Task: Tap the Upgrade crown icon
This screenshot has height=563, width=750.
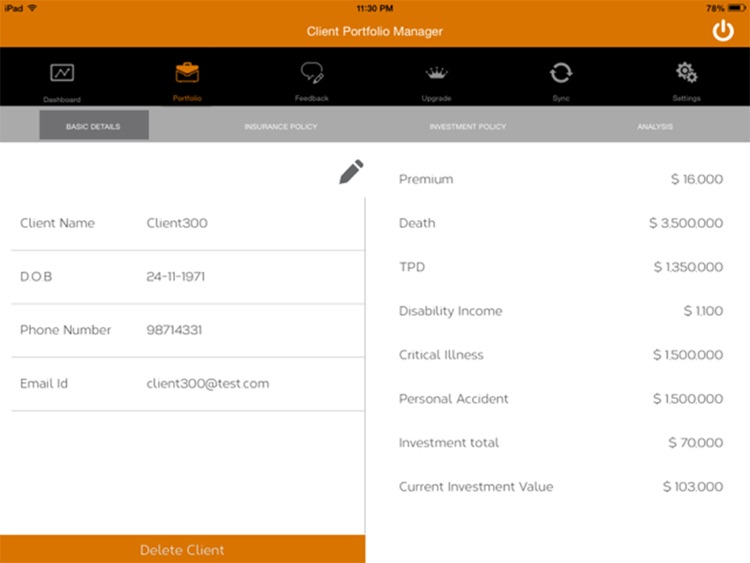Action: point(436,73)
